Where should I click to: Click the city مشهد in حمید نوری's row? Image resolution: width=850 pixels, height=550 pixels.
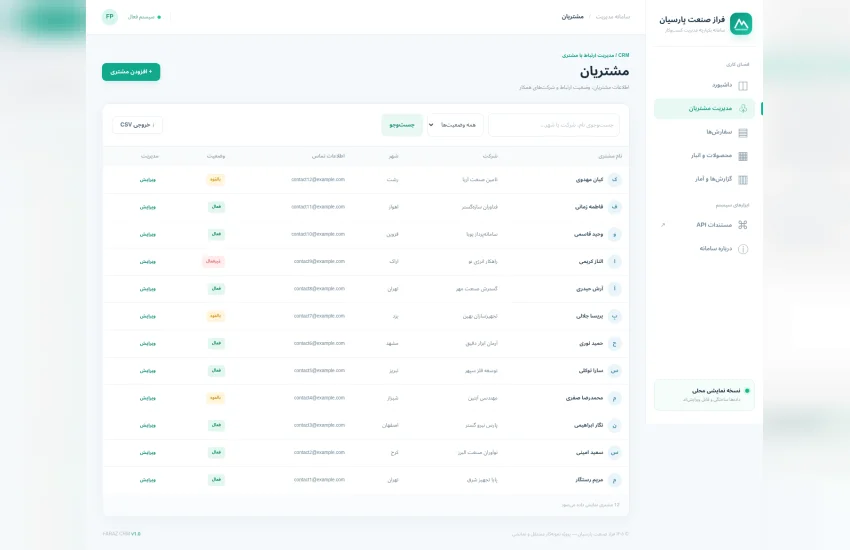tap(392, 344)
